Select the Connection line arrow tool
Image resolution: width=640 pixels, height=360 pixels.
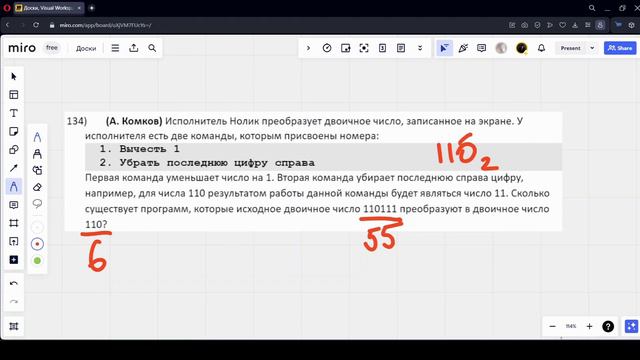[14, 168]
